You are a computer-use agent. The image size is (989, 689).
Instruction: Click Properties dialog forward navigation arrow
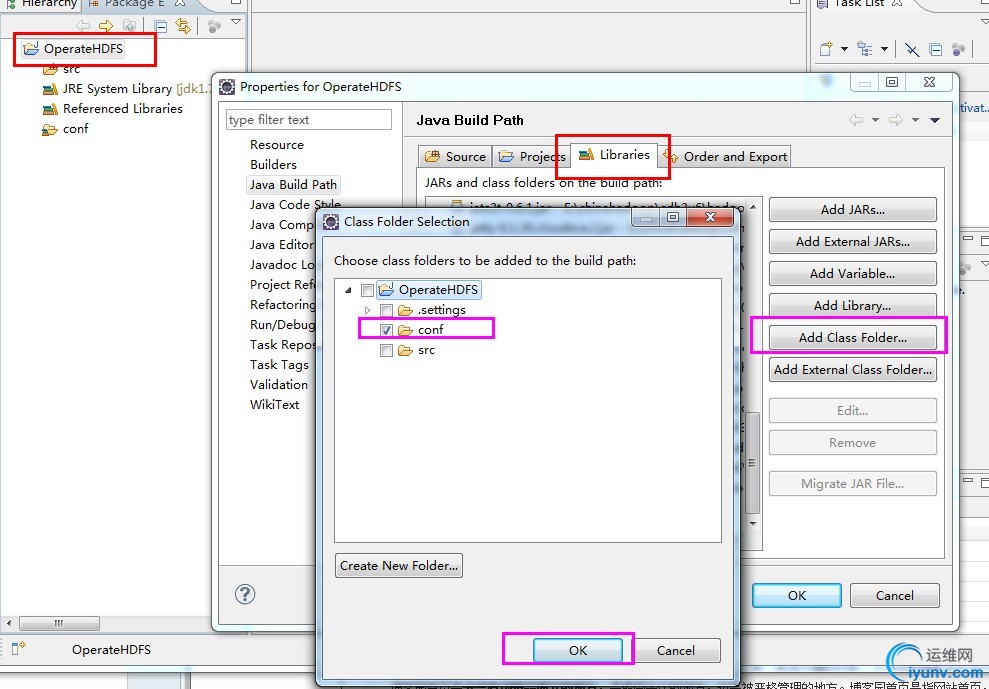tap(896, 120)
